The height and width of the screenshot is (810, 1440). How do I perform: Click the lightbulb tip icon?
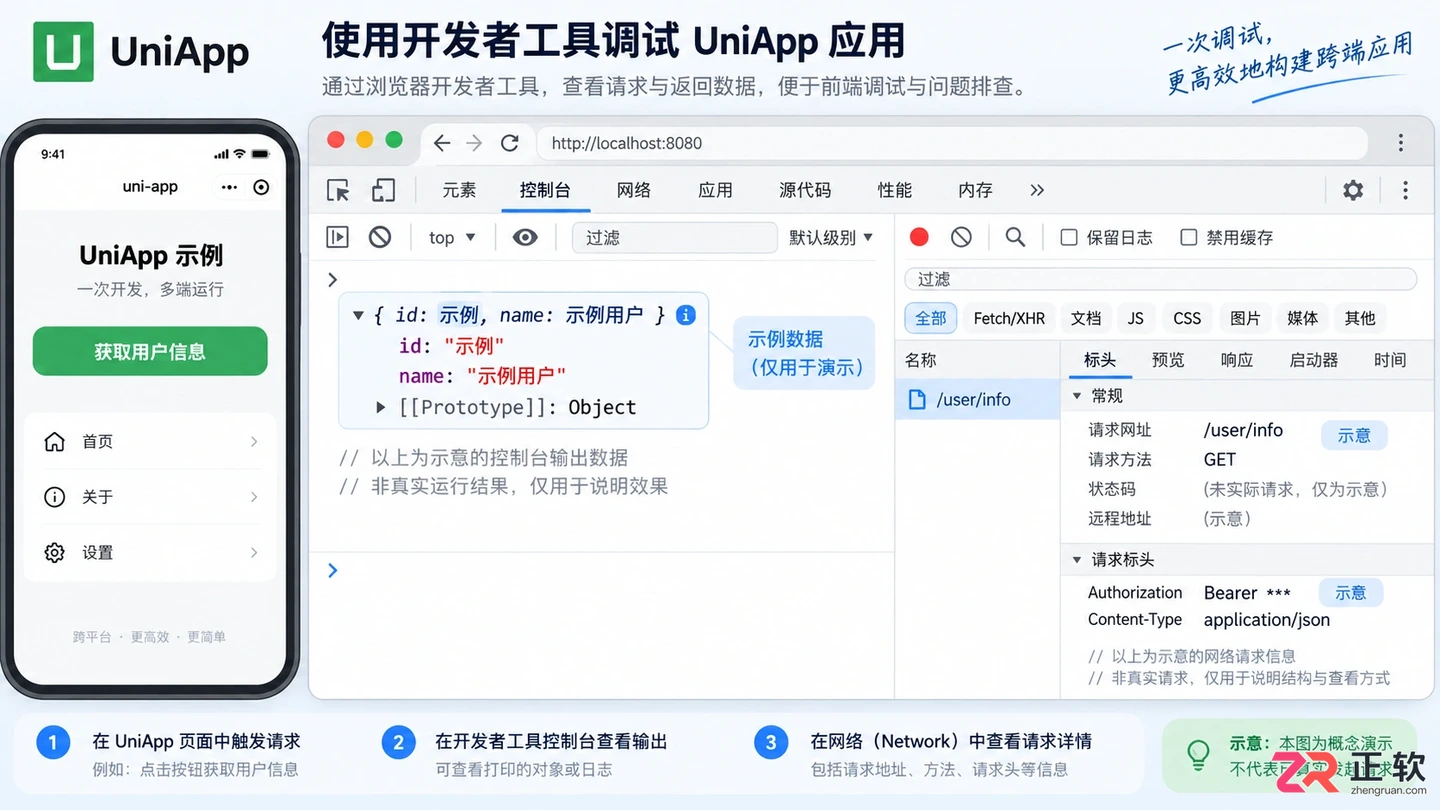tap(1197, 753)
